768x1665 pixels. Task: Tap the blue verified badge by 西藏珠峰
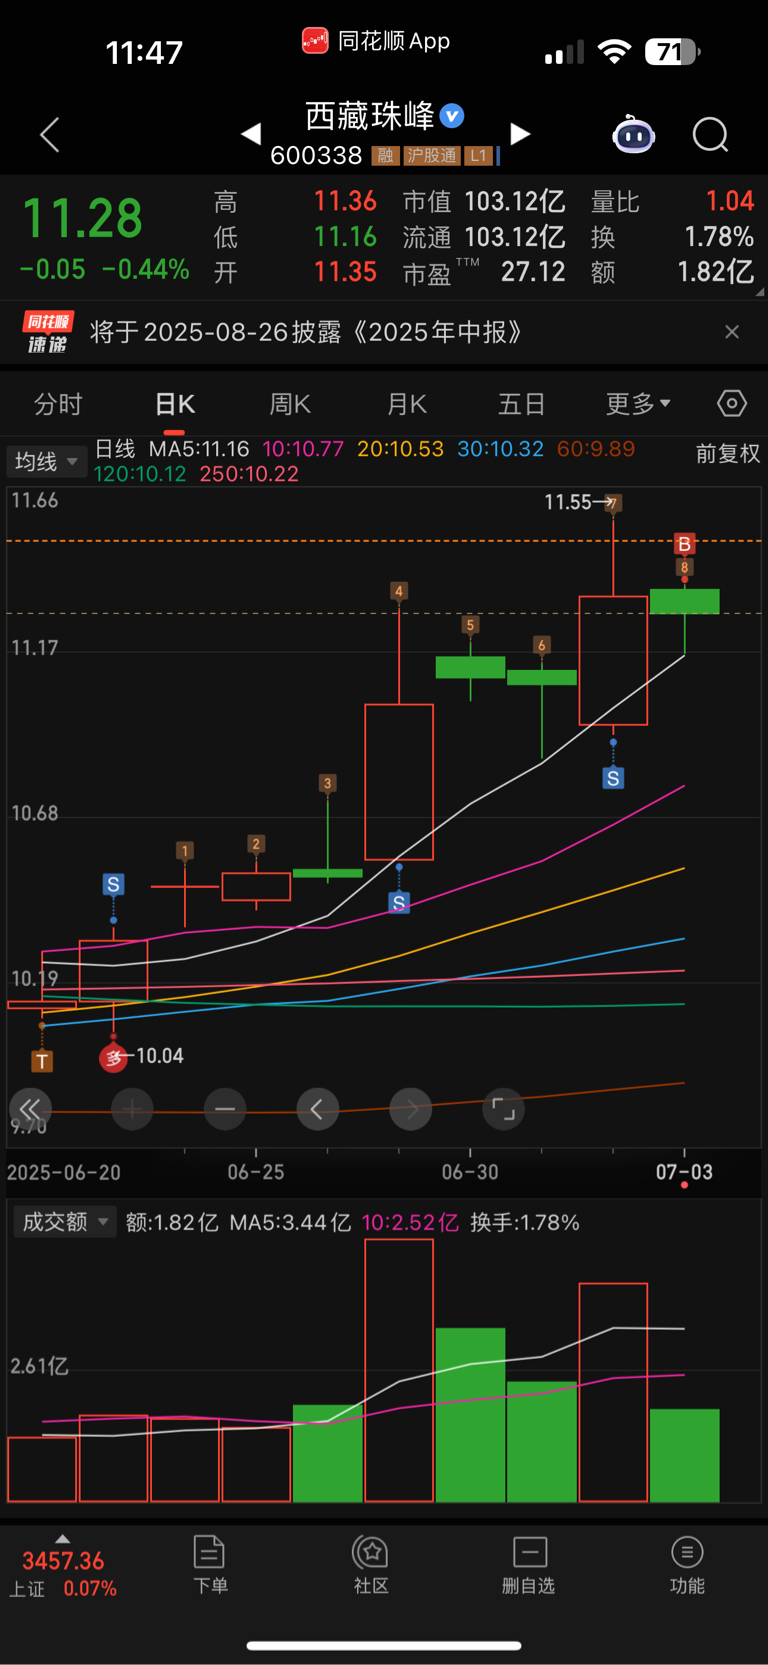(x=452, y=116)
